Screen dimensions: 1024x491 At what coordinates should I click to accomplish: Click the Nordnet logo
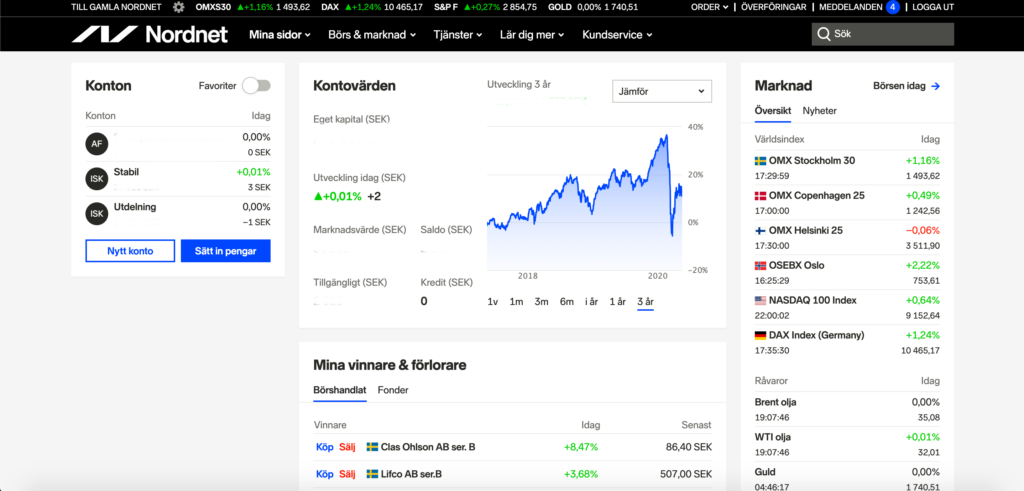point(150,35)
